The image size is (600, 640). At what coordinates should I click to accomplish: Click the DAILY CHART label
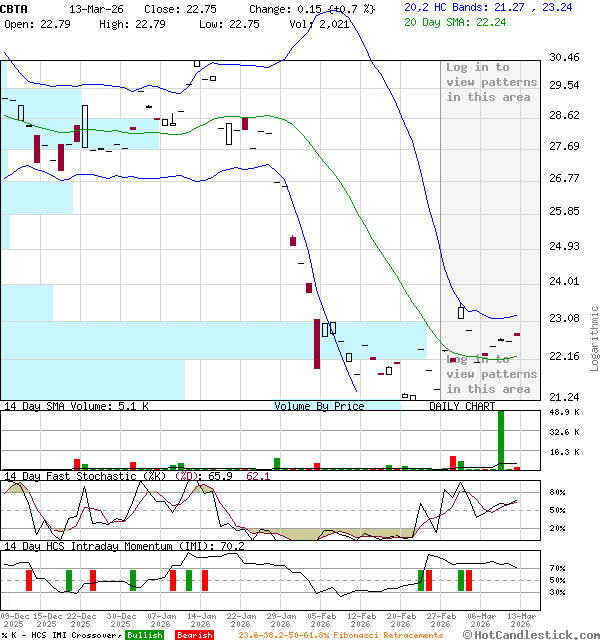(x=462, y=407)
